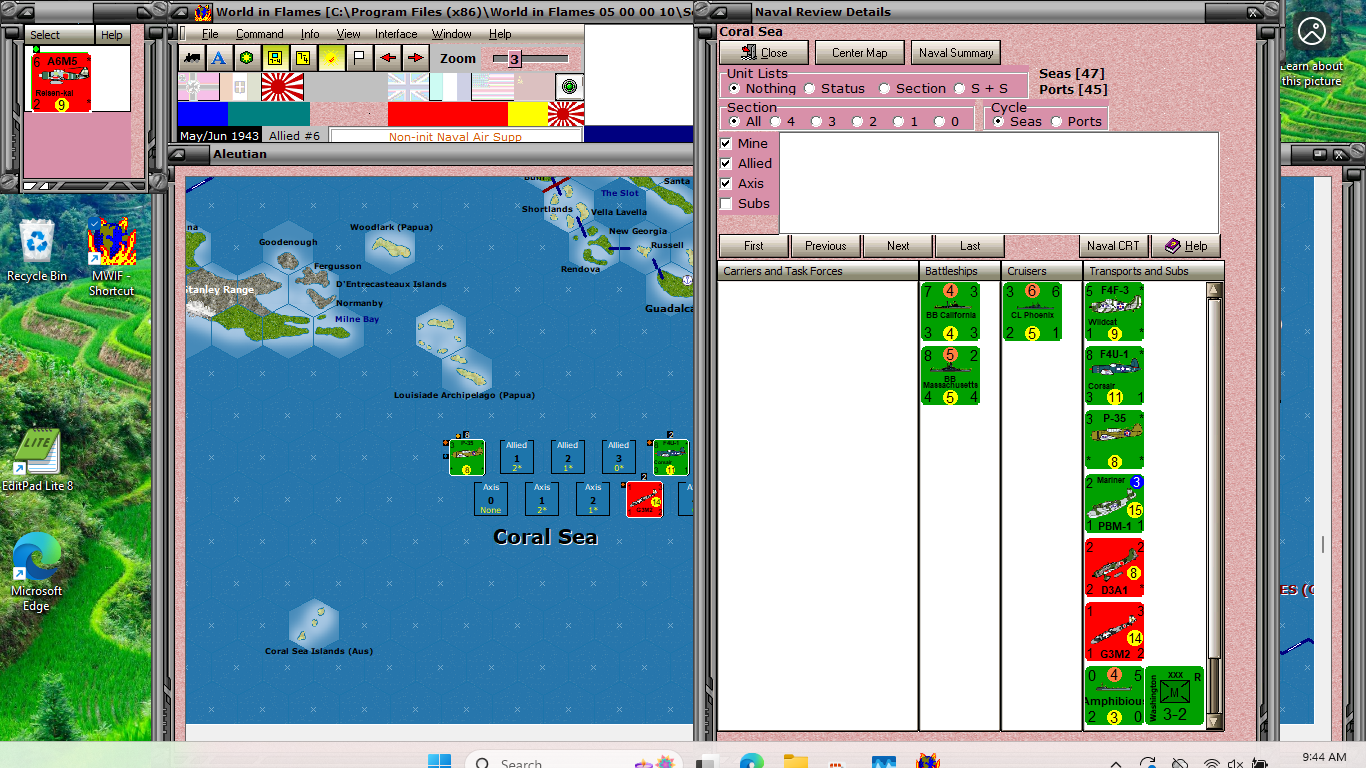The height and width of the screenshot is (768, 1366).
Task: Select the CL Phoenix cruiser counter
Action: point(1032,312)
